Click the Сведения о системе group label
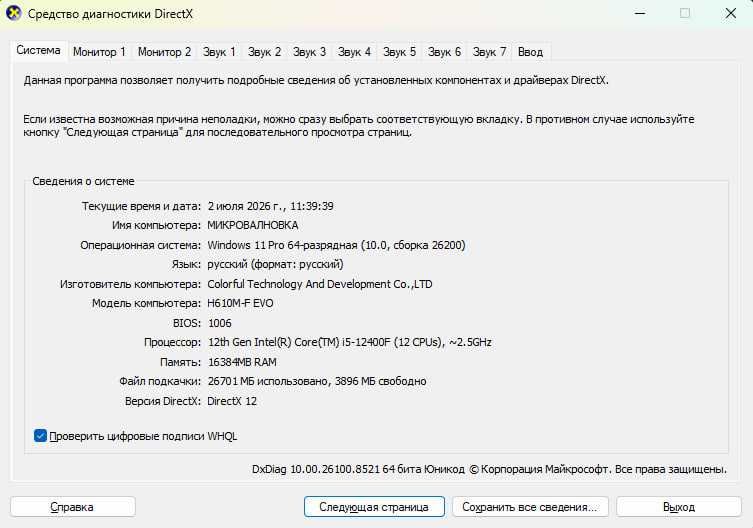753x528 pixels. click(x=84, y=181)
